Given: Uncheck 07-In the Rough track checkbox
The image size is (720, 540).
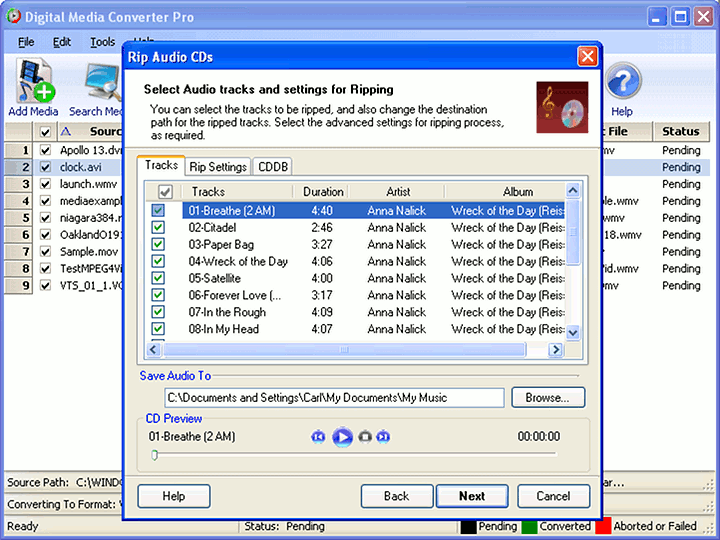Looking at the screenshot, I should pos(158,312).
